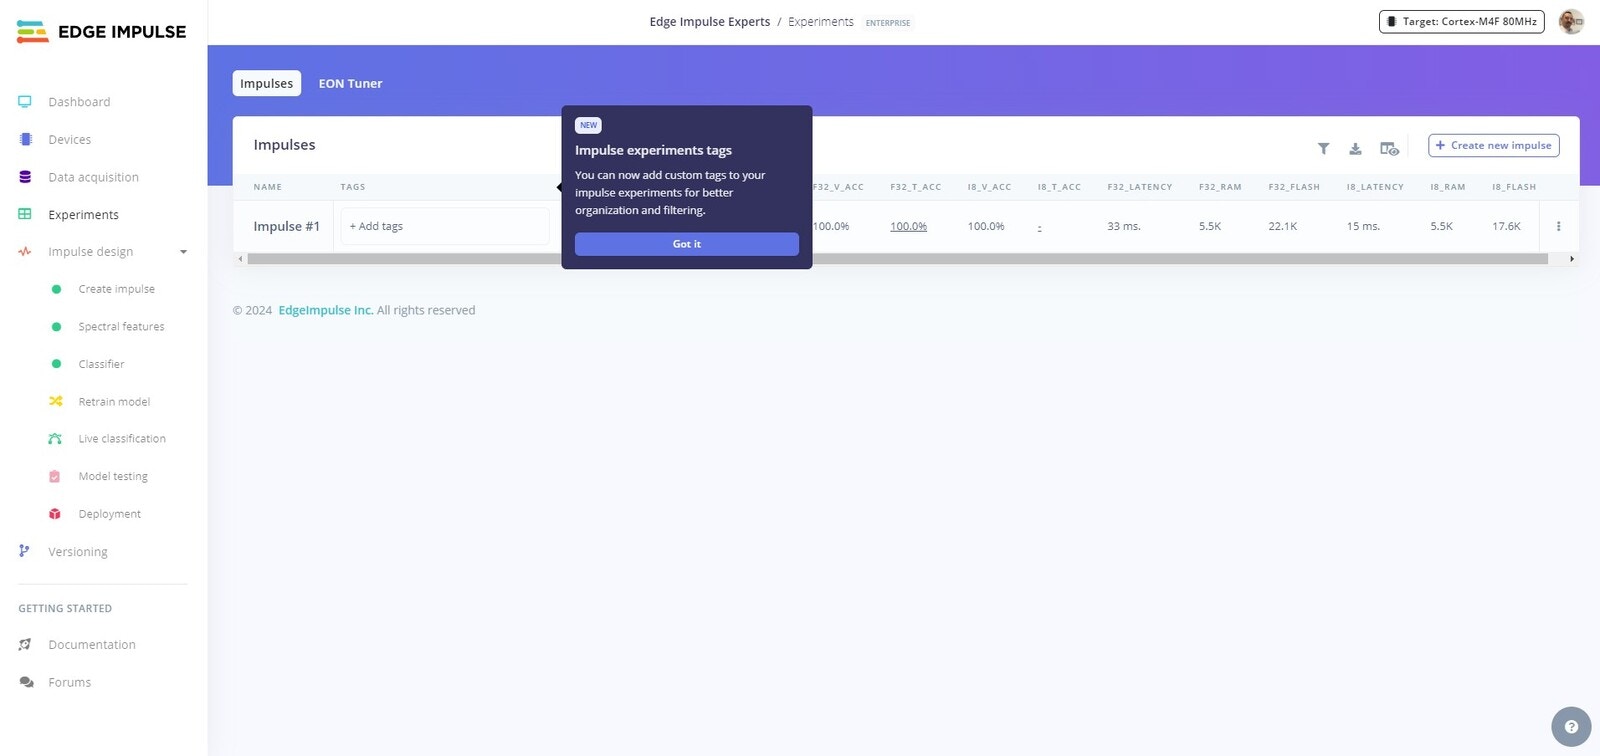Click the scrollbar right arrow
This screenshot has height=756, width=1600.
pos(1572,259)
